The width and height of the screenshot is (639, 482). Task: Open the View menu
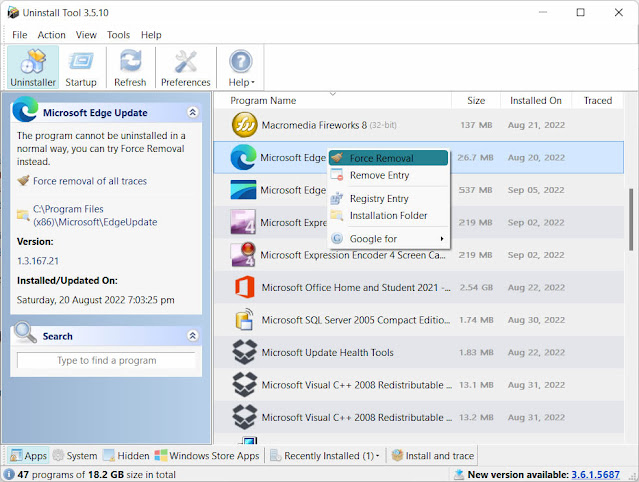(86, 35)
